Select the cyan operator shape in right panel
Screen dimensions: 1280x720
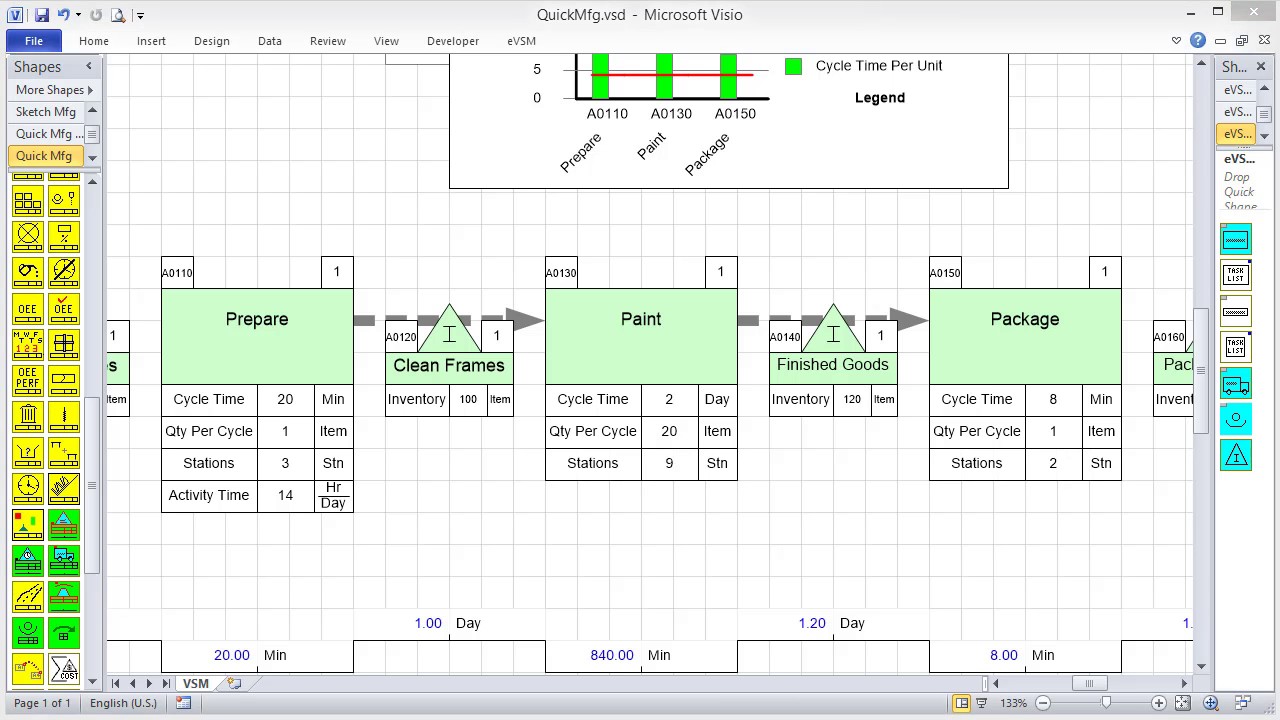tap(1236, 420)
